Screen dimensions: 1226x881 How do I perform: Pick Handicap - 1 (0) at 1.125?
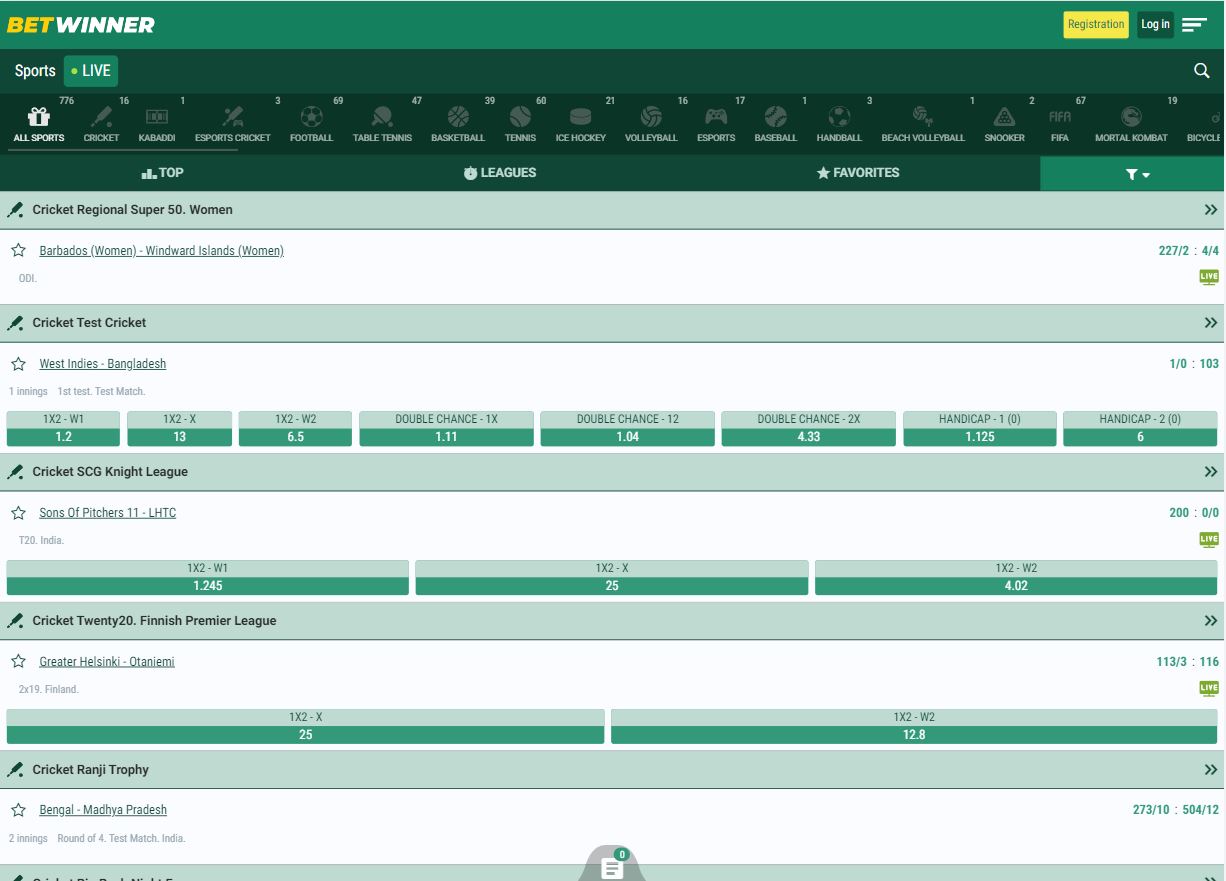point(979,429)
